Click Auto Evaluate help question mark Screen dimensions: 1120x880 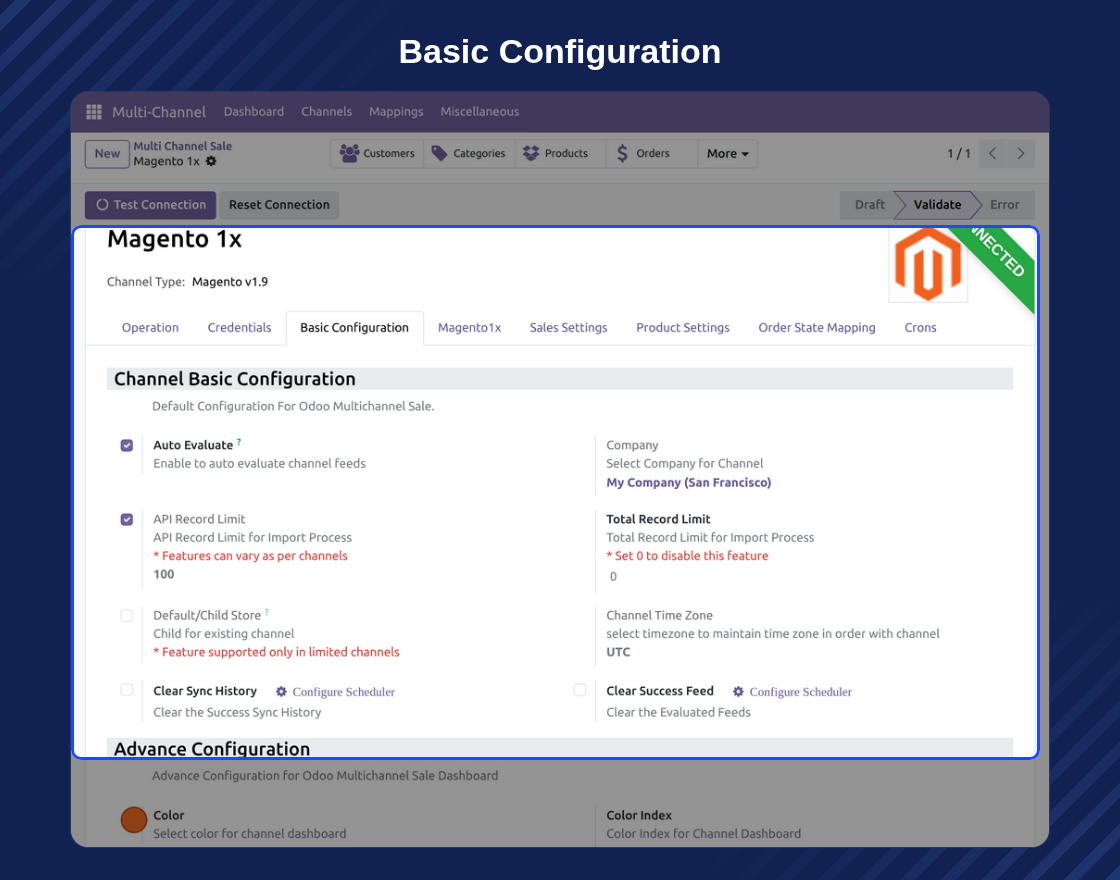coord(239,441)
